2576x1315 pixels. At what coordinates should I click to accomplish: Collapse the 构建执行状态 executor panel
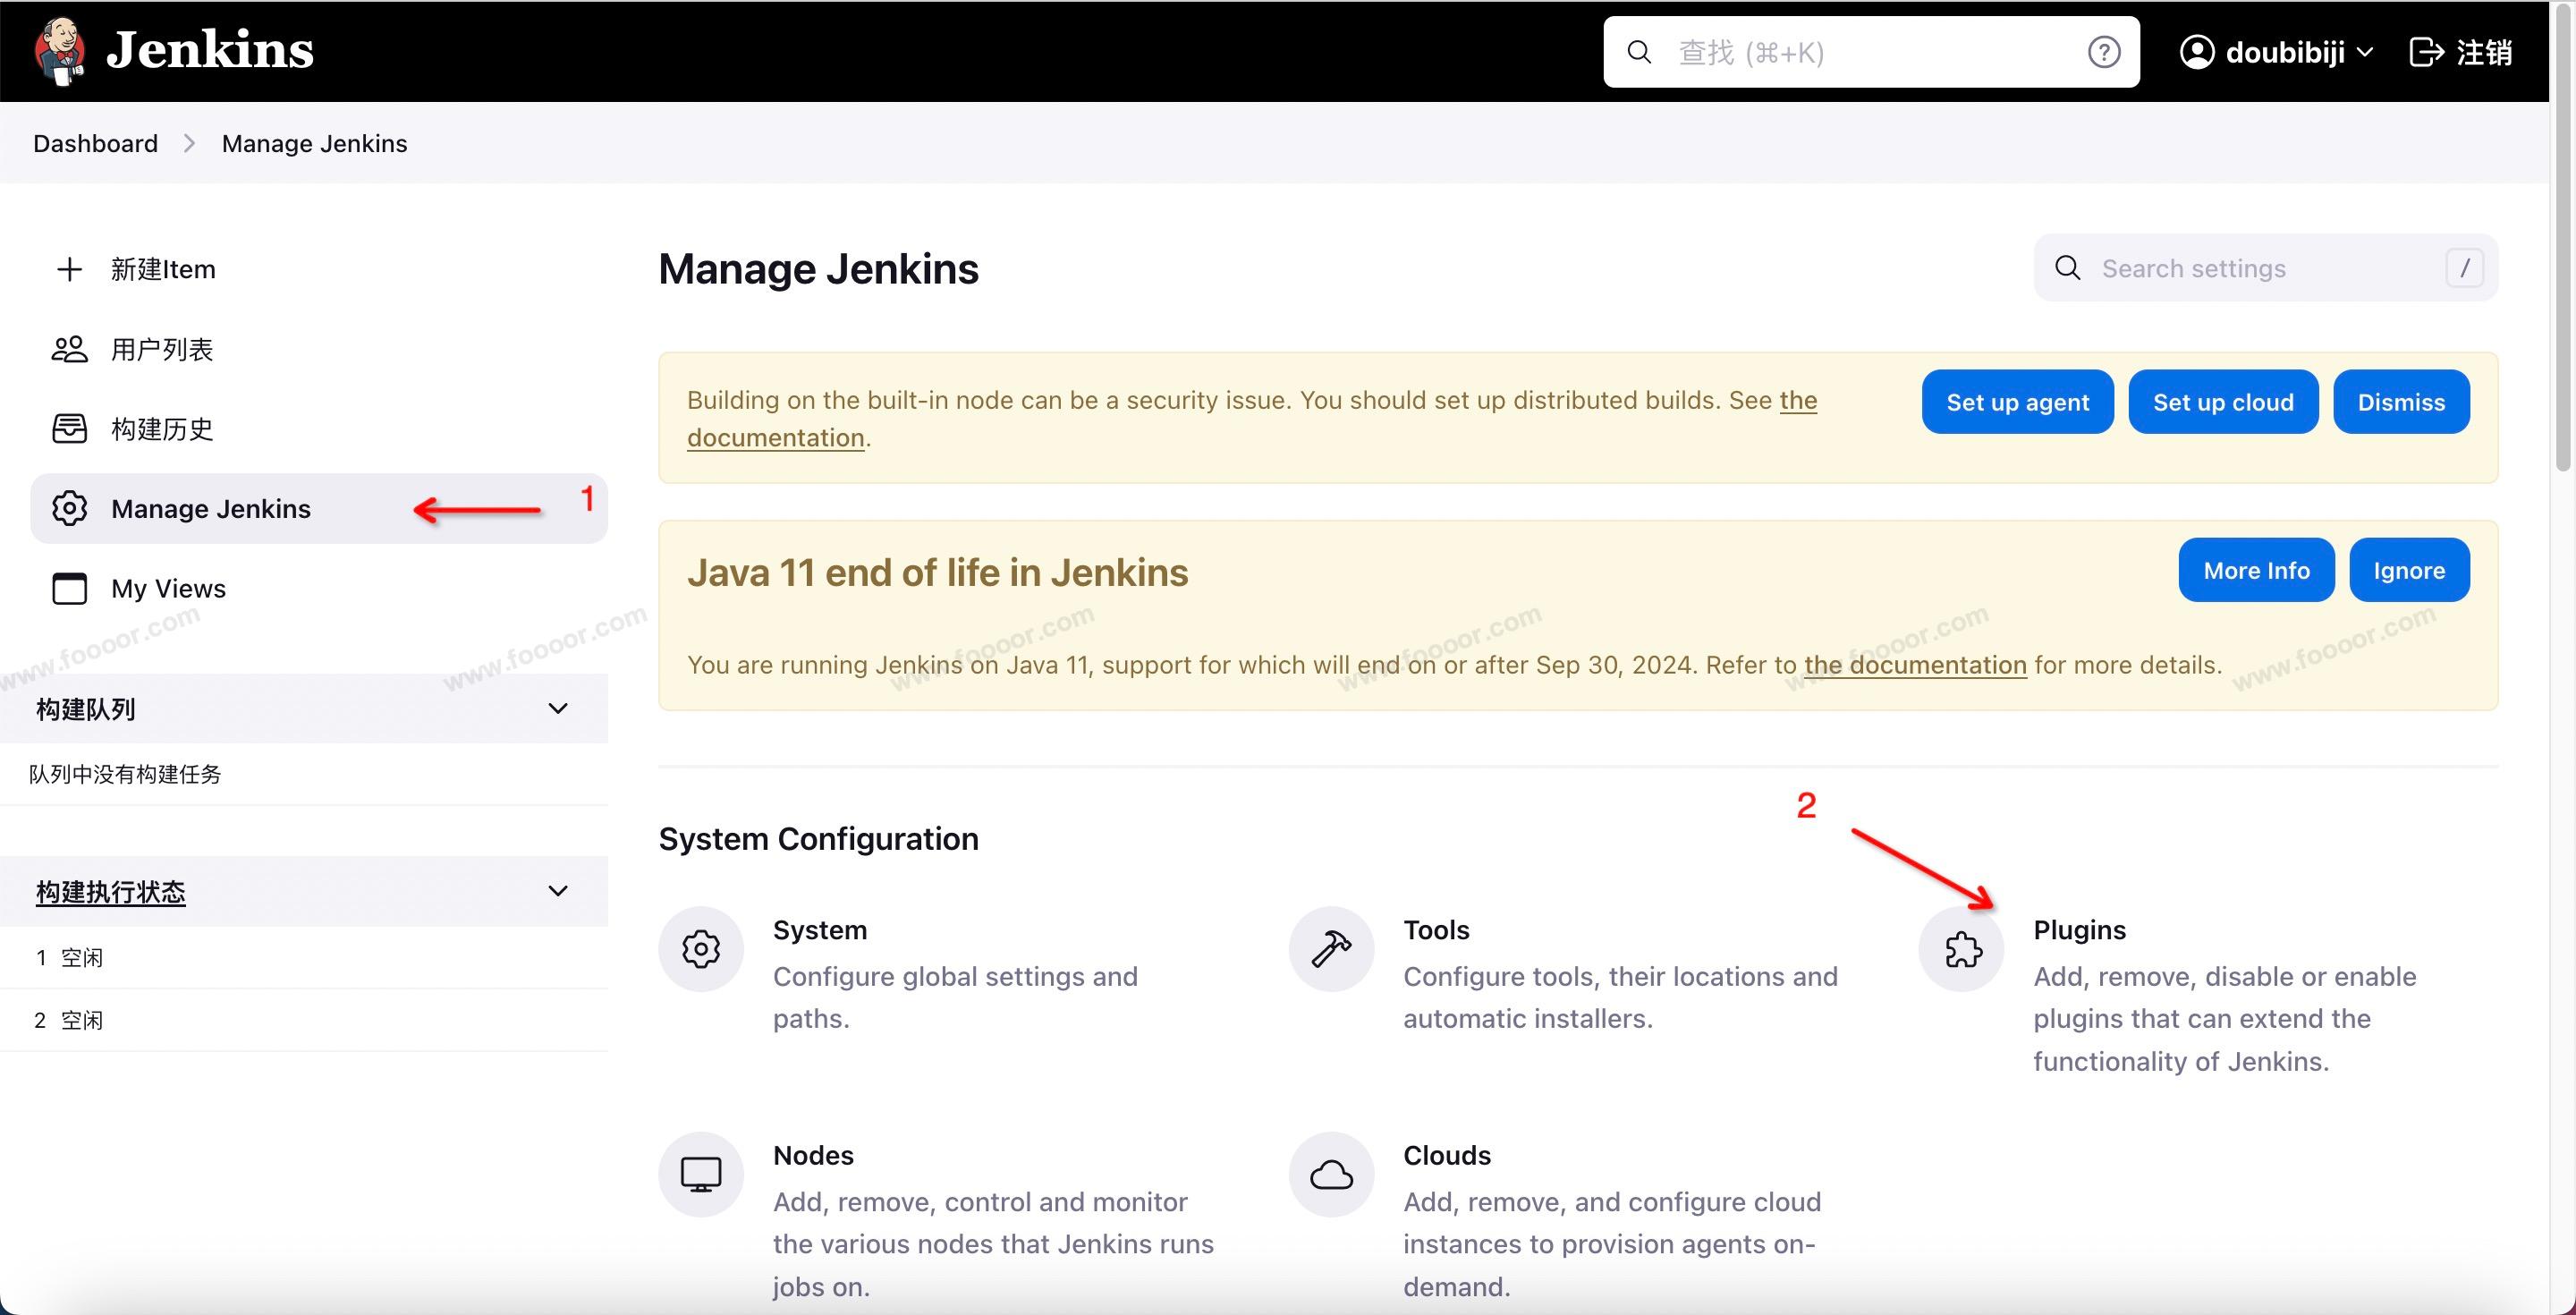[x=558, y=891]
